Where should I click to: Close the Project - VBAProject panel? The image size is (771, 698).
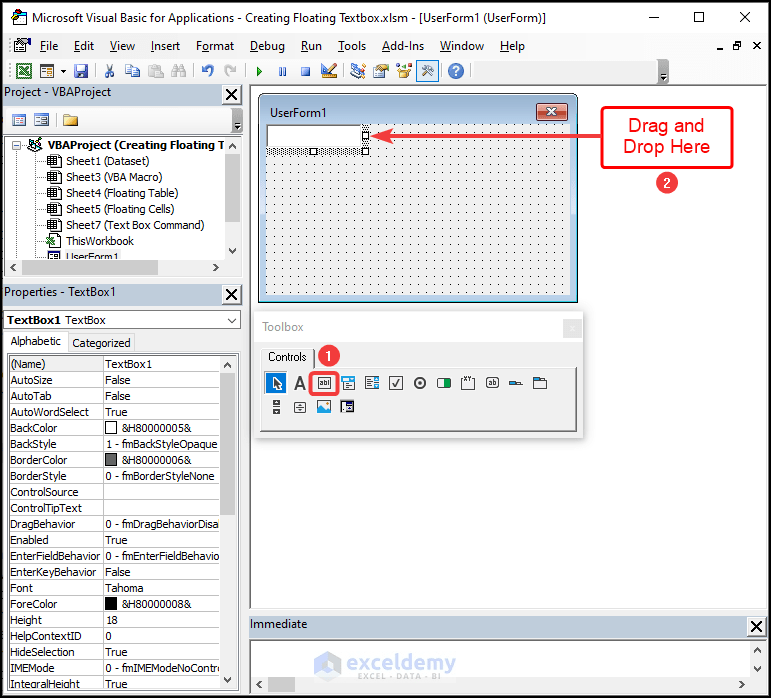(231, 94)
